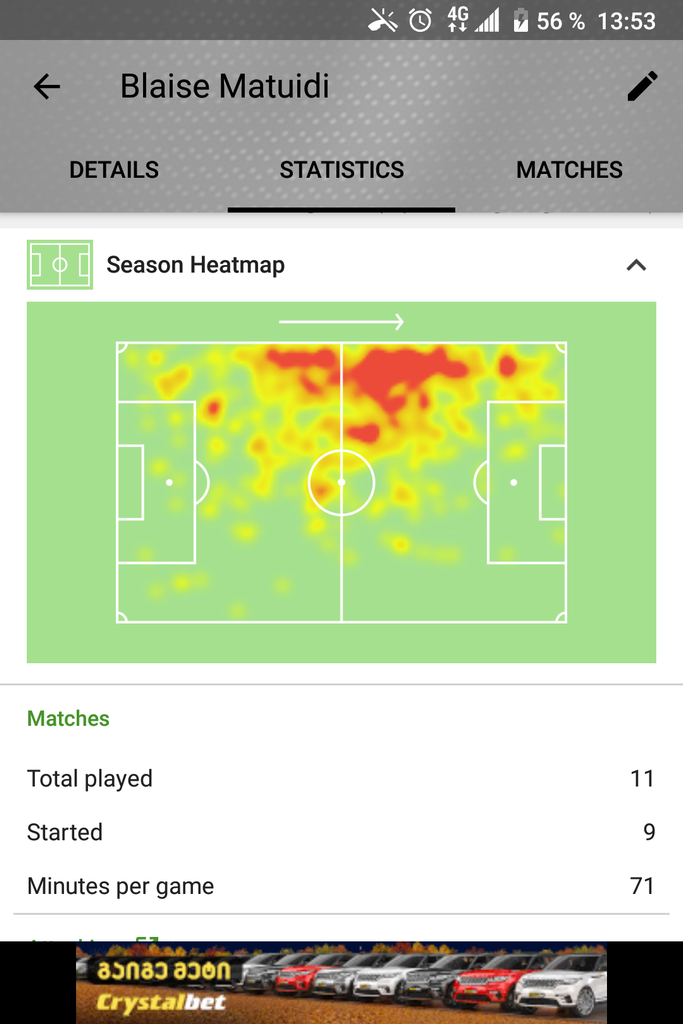Tap the football pitch icon beside Season Heatmap
Screen dimensions: 683x1024
59,264
